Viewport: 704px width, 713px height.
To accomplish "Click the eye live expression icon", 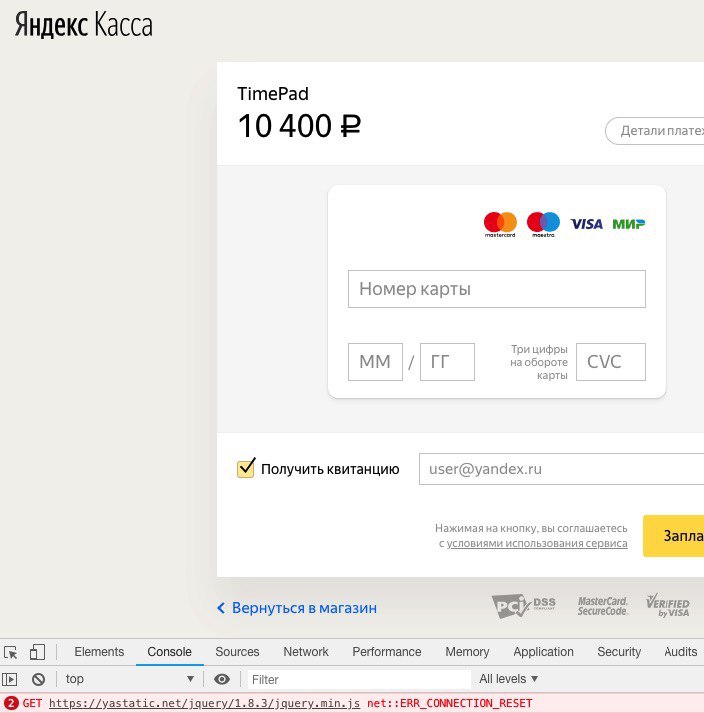I will pyautogui.click(x=222, y=679).
